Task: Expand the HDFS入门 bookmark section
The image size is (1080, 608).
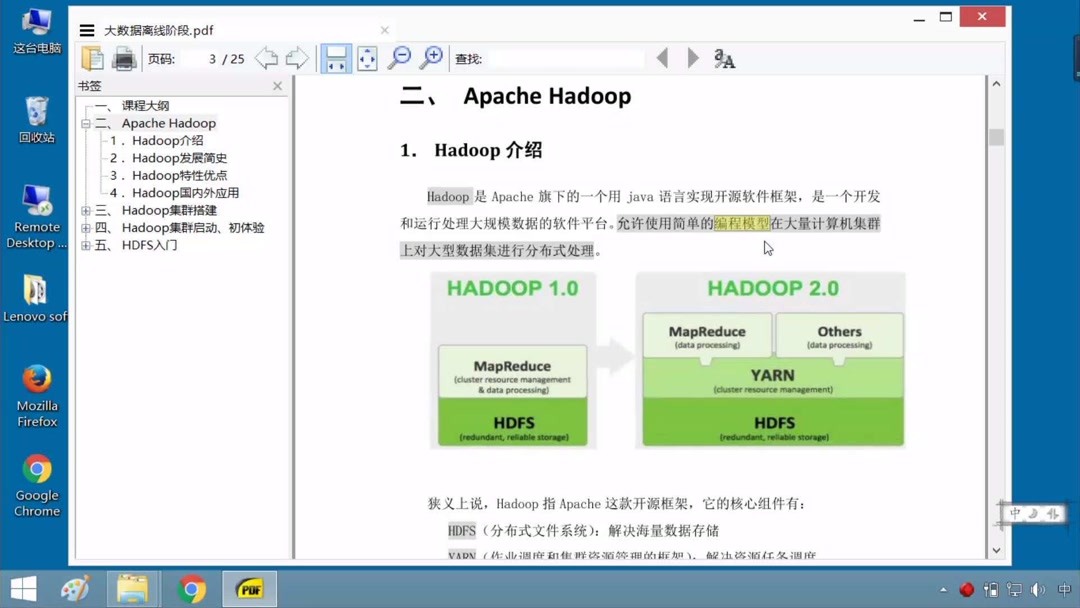Action: (x=85, y=244)
